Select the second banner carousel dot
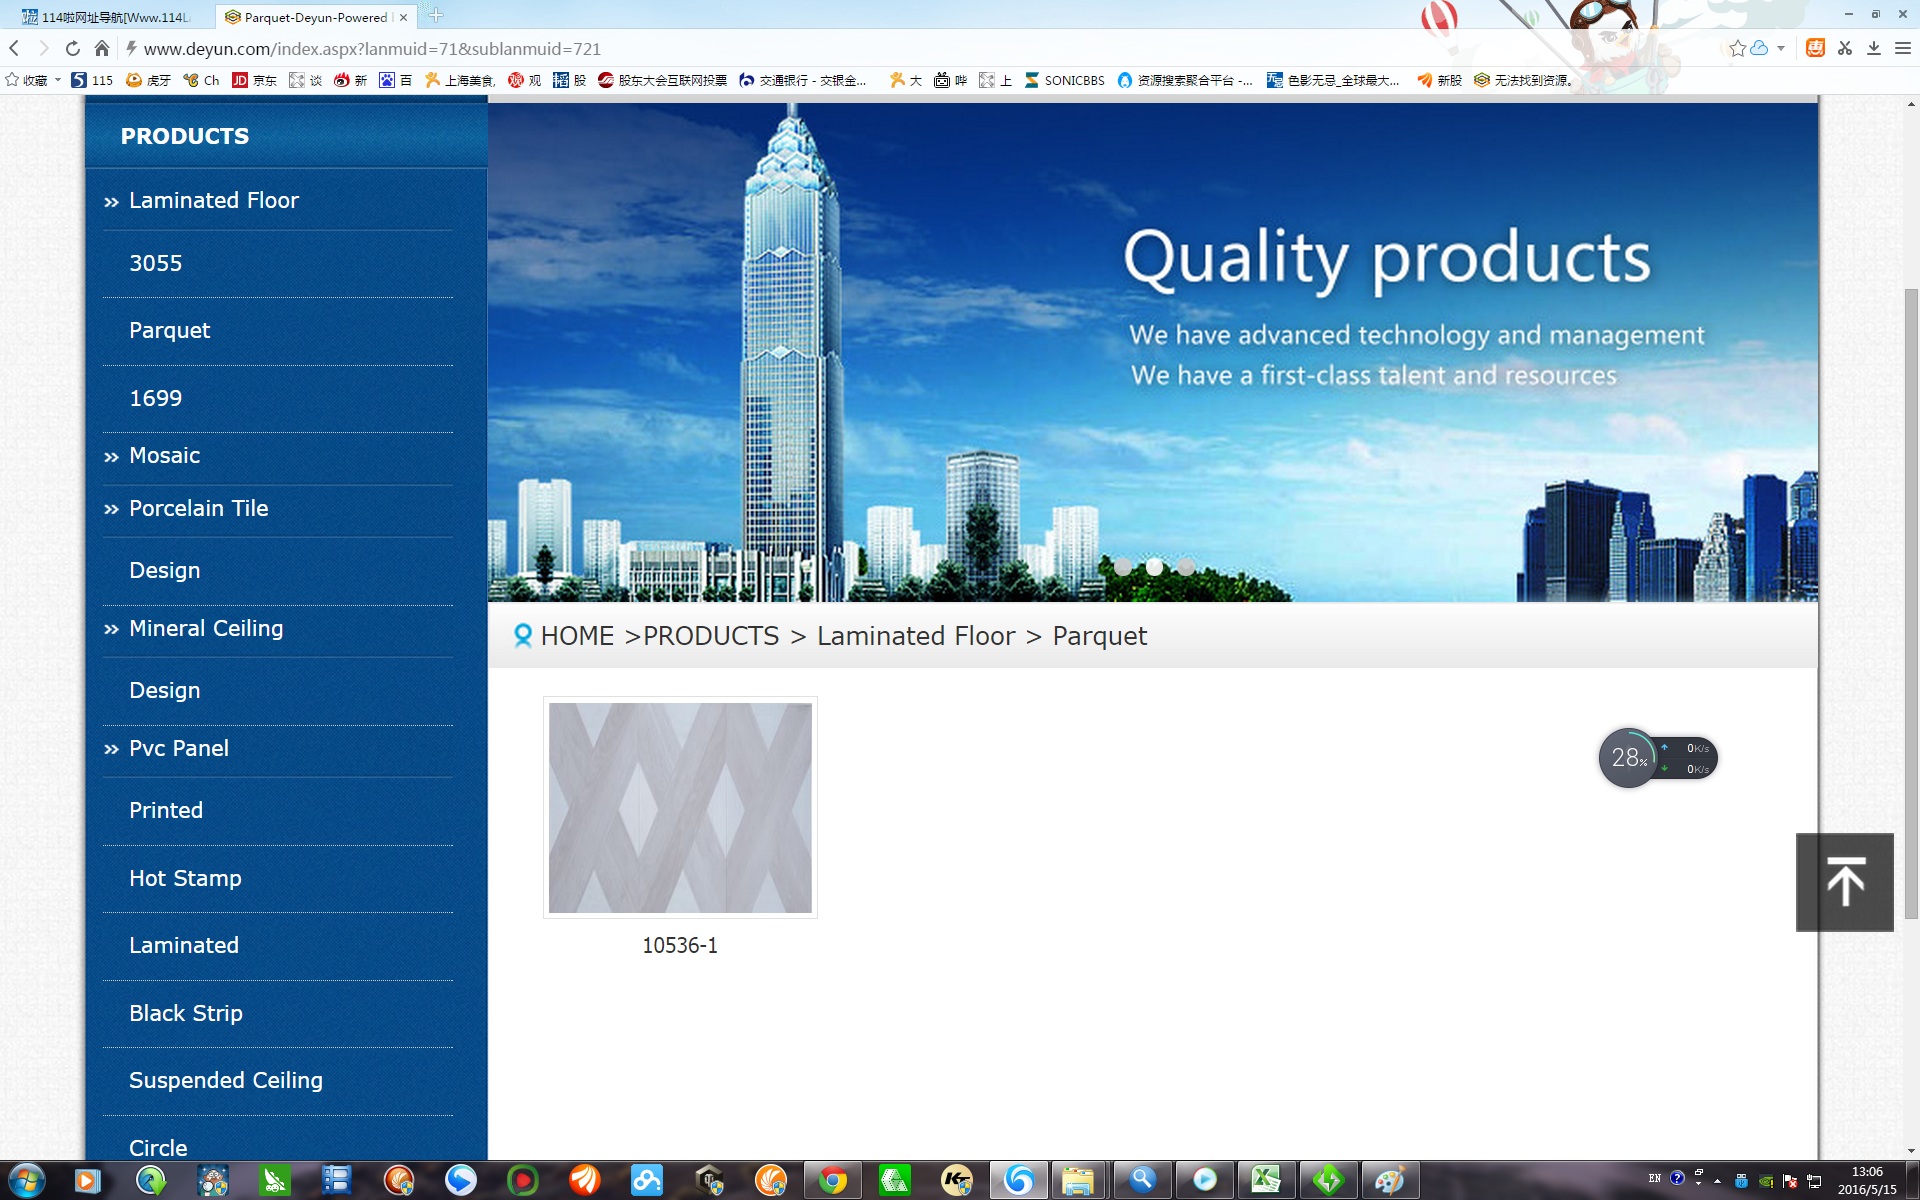The height and width of the screenshot is (1200, 1920). (x=1154, y=567)
